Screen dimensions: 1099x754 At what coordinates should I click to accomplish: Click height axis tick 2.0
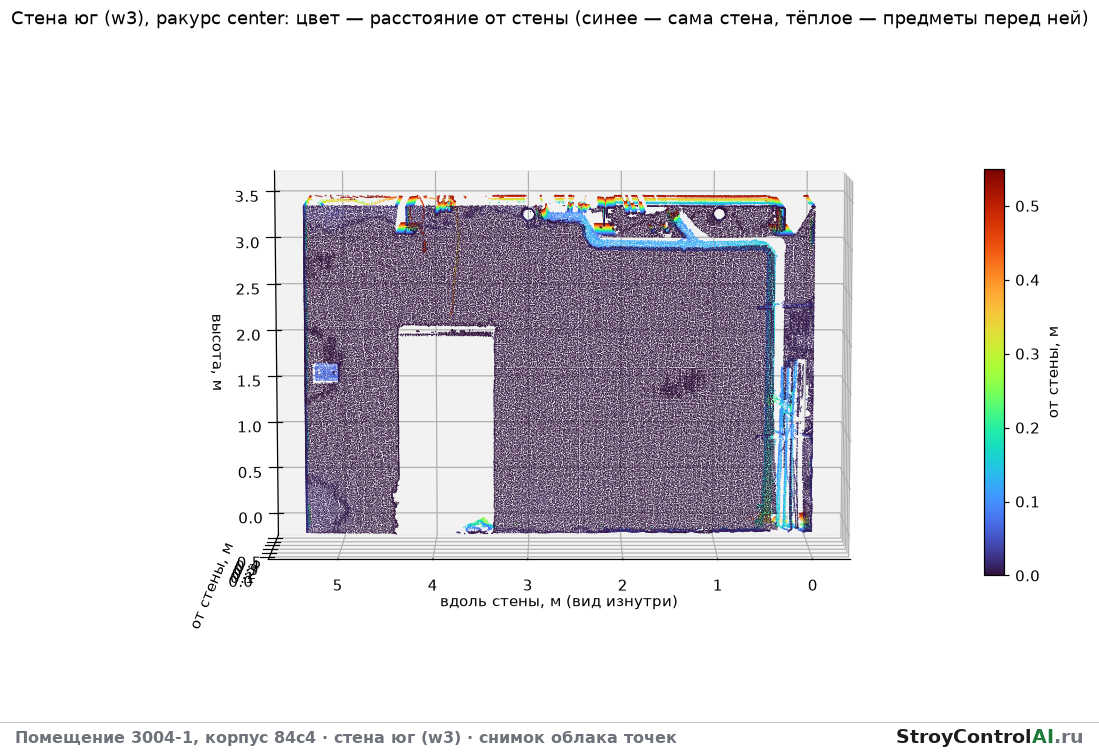(x=249, y=335)
